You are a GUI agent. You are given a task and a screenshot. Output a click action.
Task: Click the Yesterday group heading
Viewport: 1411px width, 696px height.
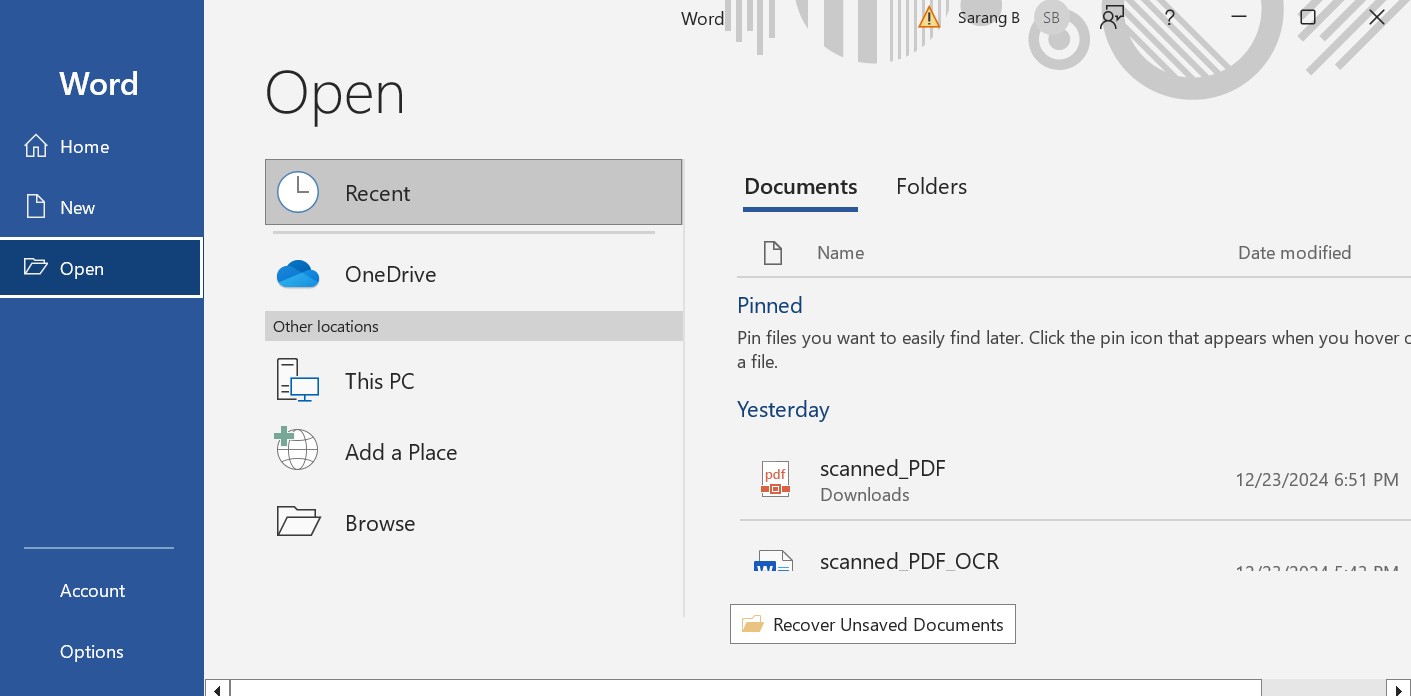coord(783,409)
